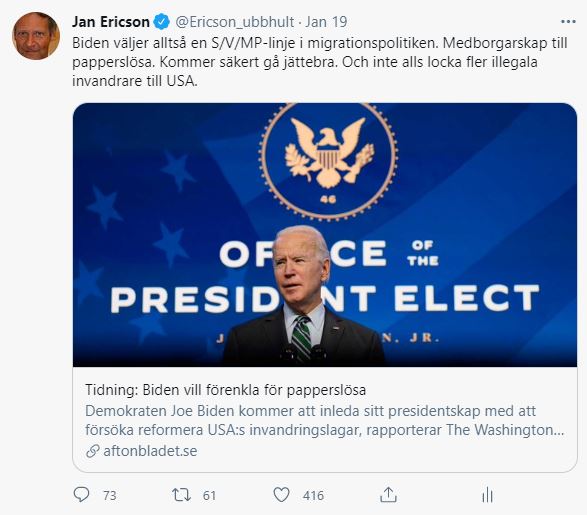
Task: View tweet analytics bar chart icon
Action: tap(487, 495)
